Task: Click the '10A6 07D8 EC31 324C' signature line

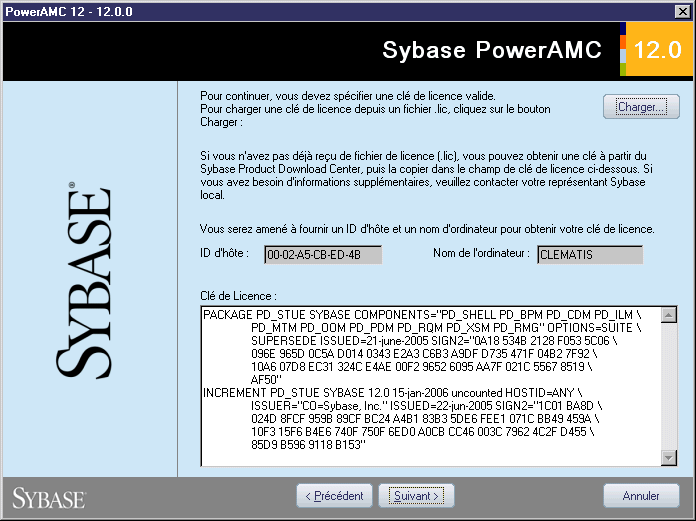Action: pos(421,367)
